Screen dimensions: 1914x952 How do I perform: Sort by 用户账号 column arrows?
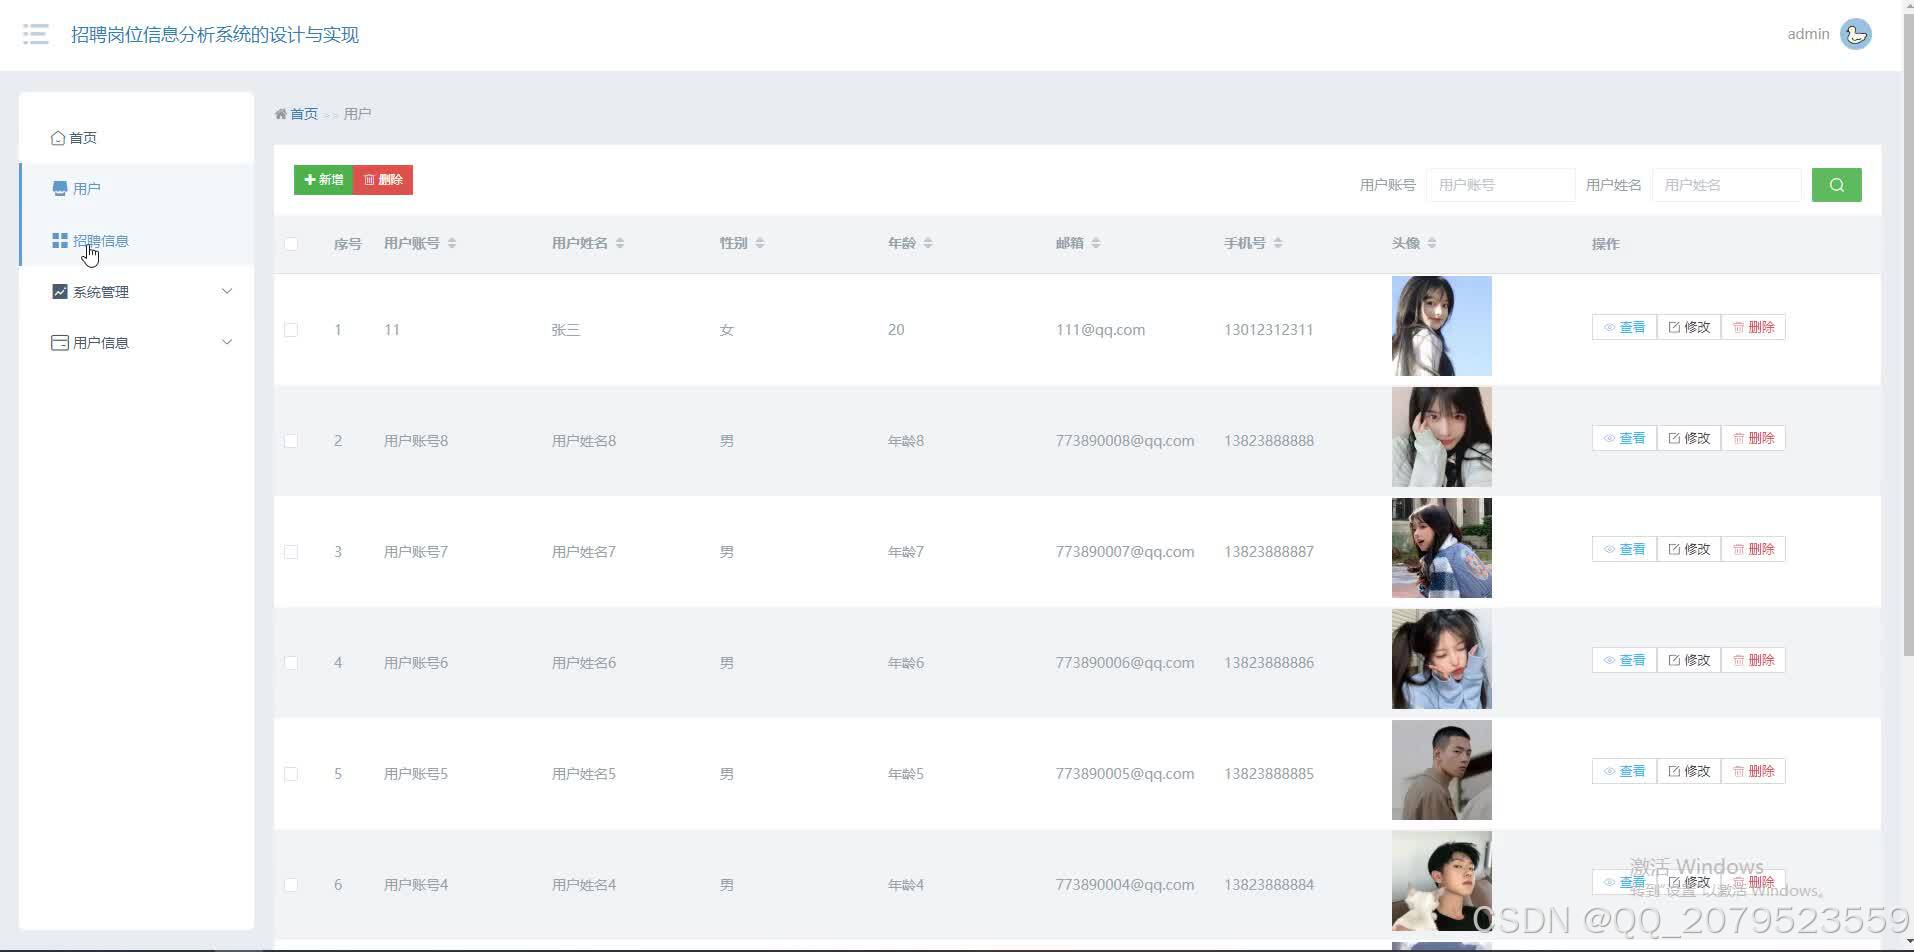click(x=452, y=243)
